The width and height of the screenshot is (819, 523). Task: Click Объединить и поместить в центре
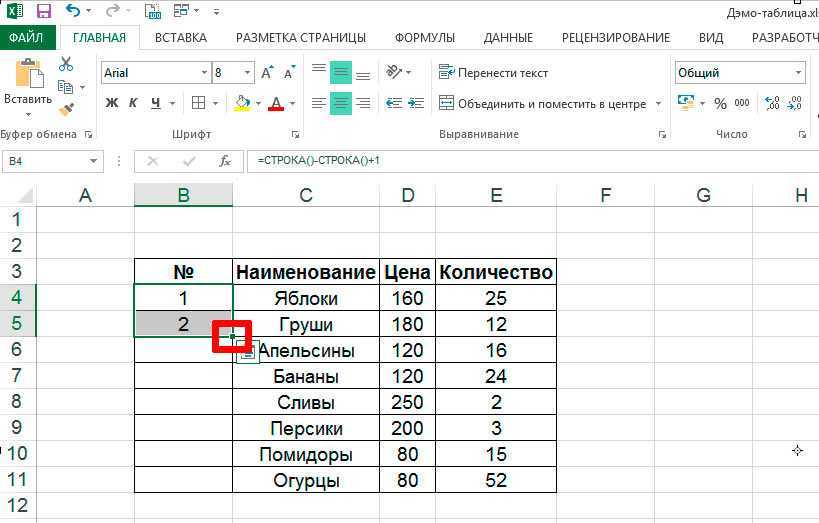[x=543, y=103]
